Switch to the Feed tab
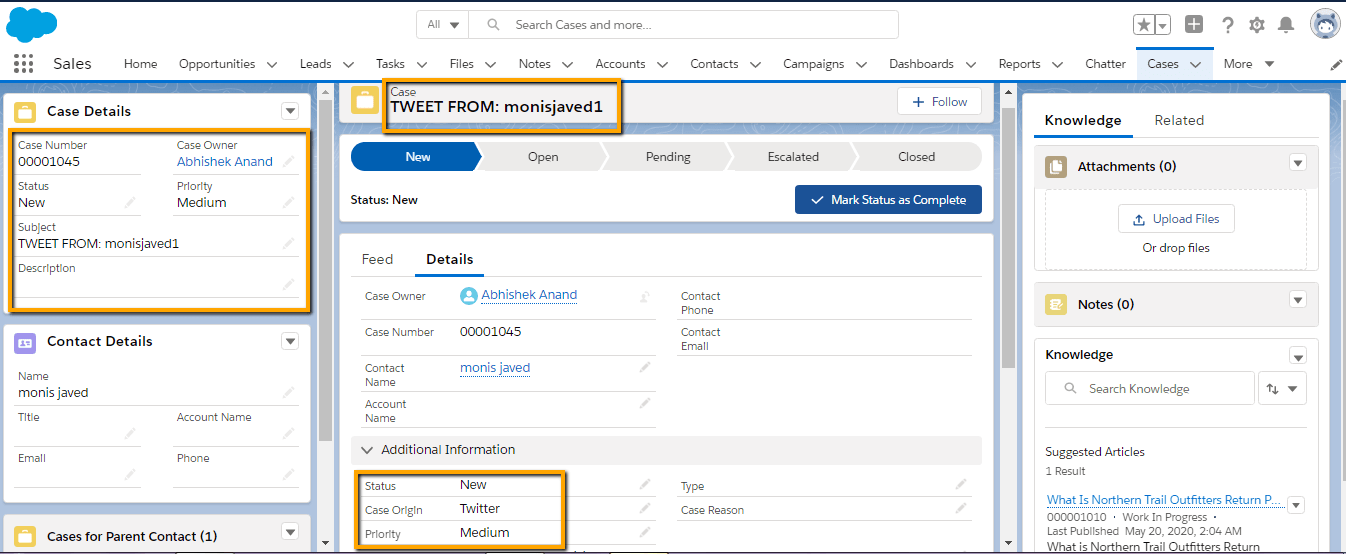 click(377, 259)
